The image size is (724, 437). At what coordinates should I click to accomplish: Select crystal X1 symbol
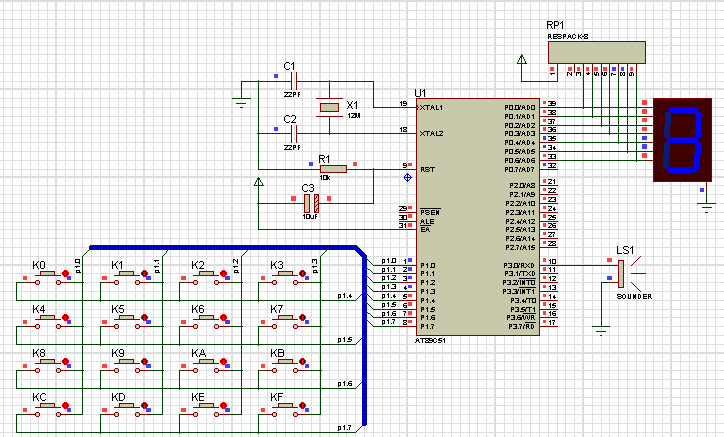click(329, 108)
